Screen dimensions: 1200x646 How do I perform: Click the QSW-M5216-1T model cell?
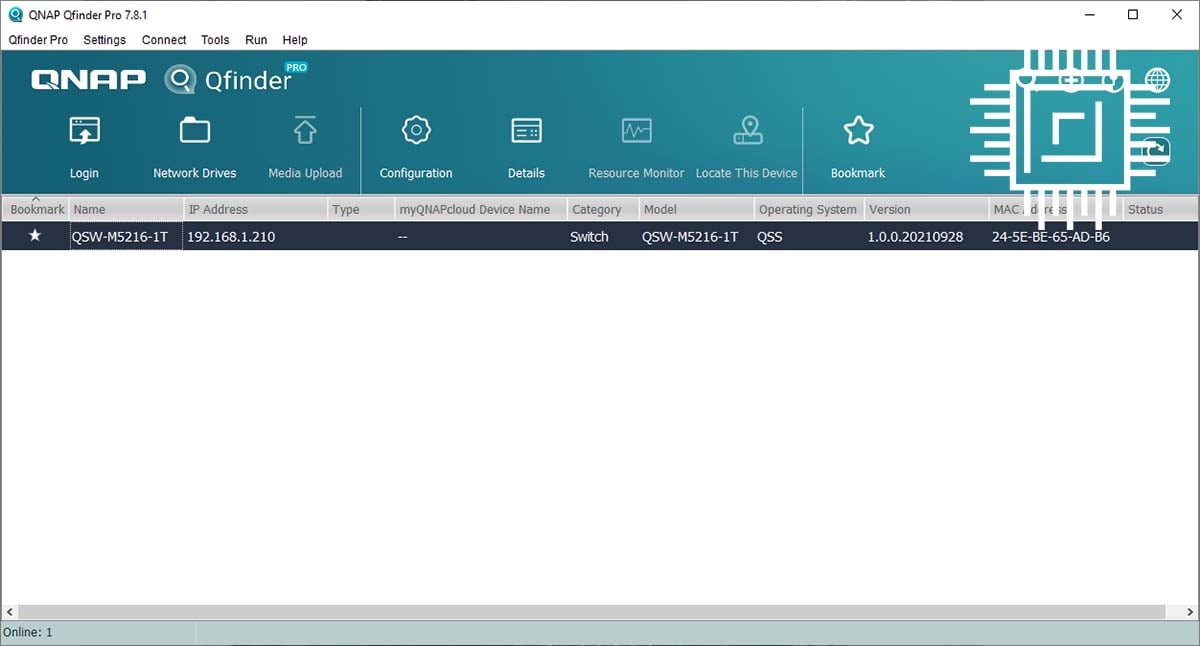pyautogui.click(x=690, y=237)
